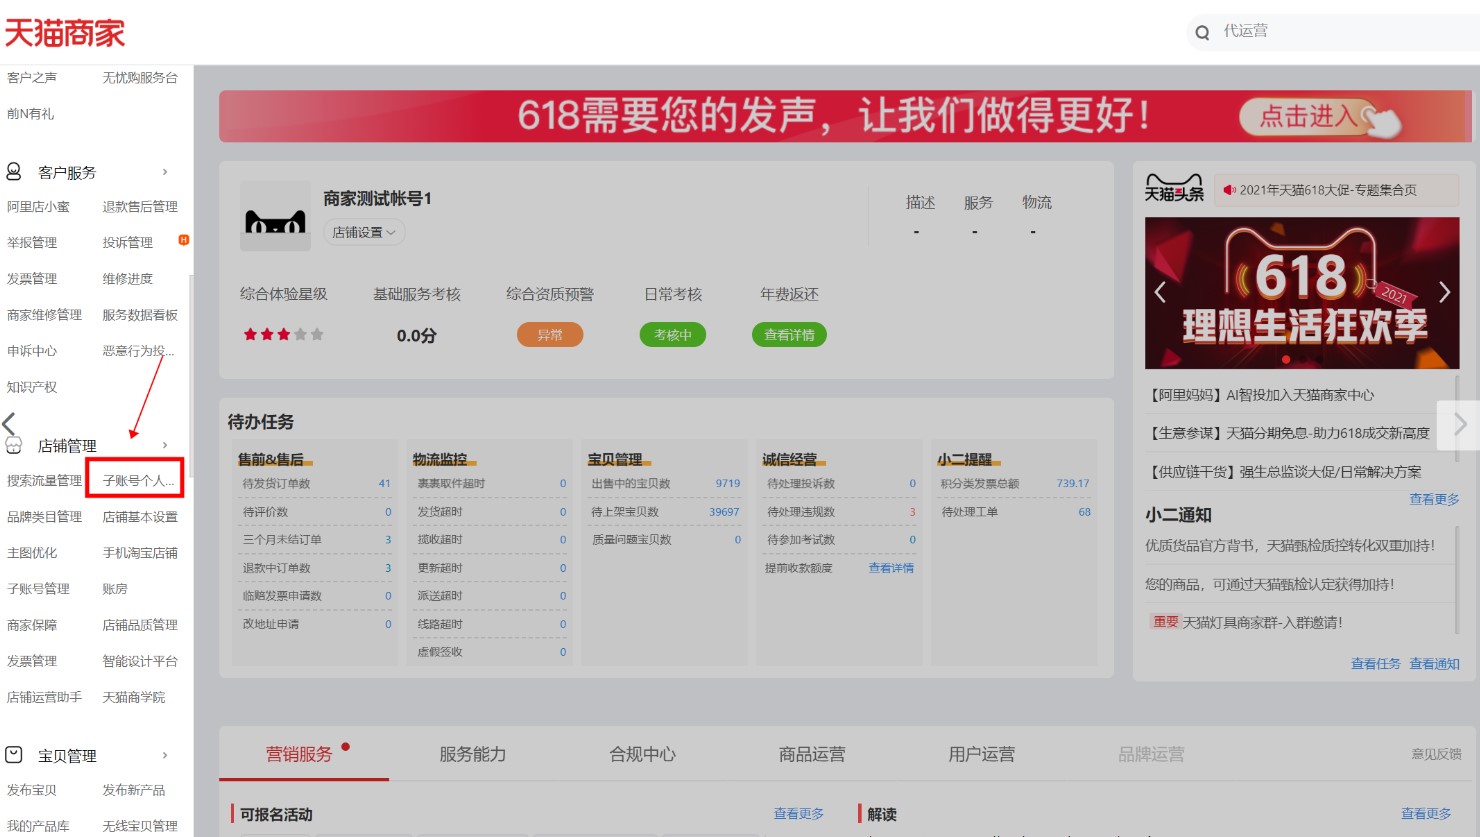Open the 店铺设置 dropdown
Screen dimensions: 1480x837
[364, 232]
